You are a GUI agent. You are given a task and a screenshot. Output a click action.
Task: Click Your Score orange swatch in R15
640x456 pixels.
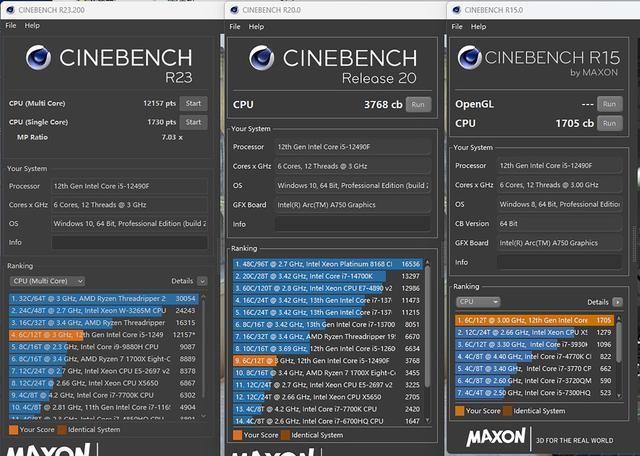coord(460,411)
